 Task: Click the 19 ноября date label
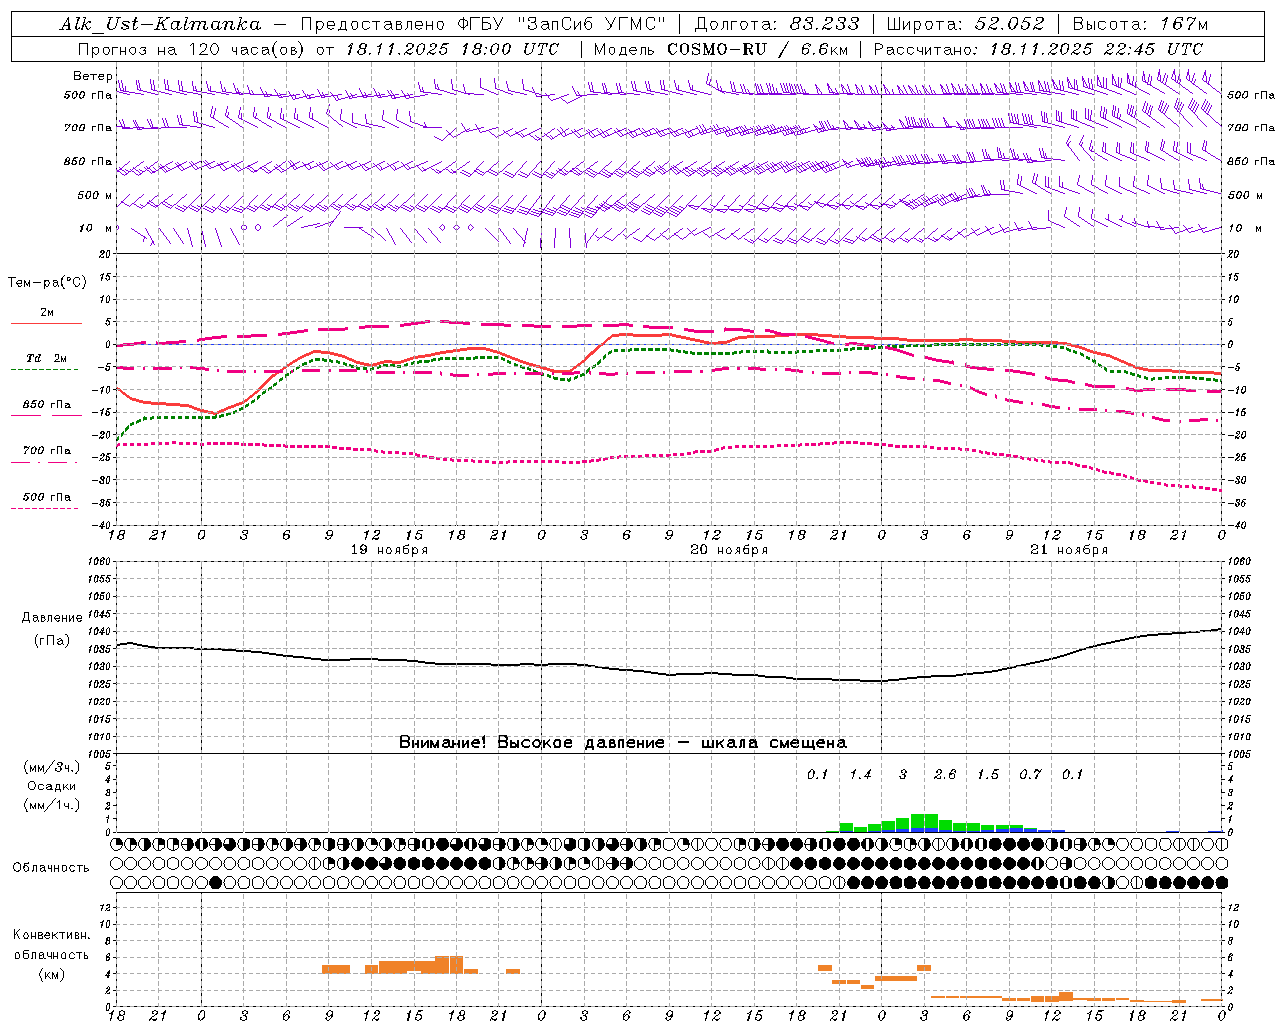[x=389, y=550]
